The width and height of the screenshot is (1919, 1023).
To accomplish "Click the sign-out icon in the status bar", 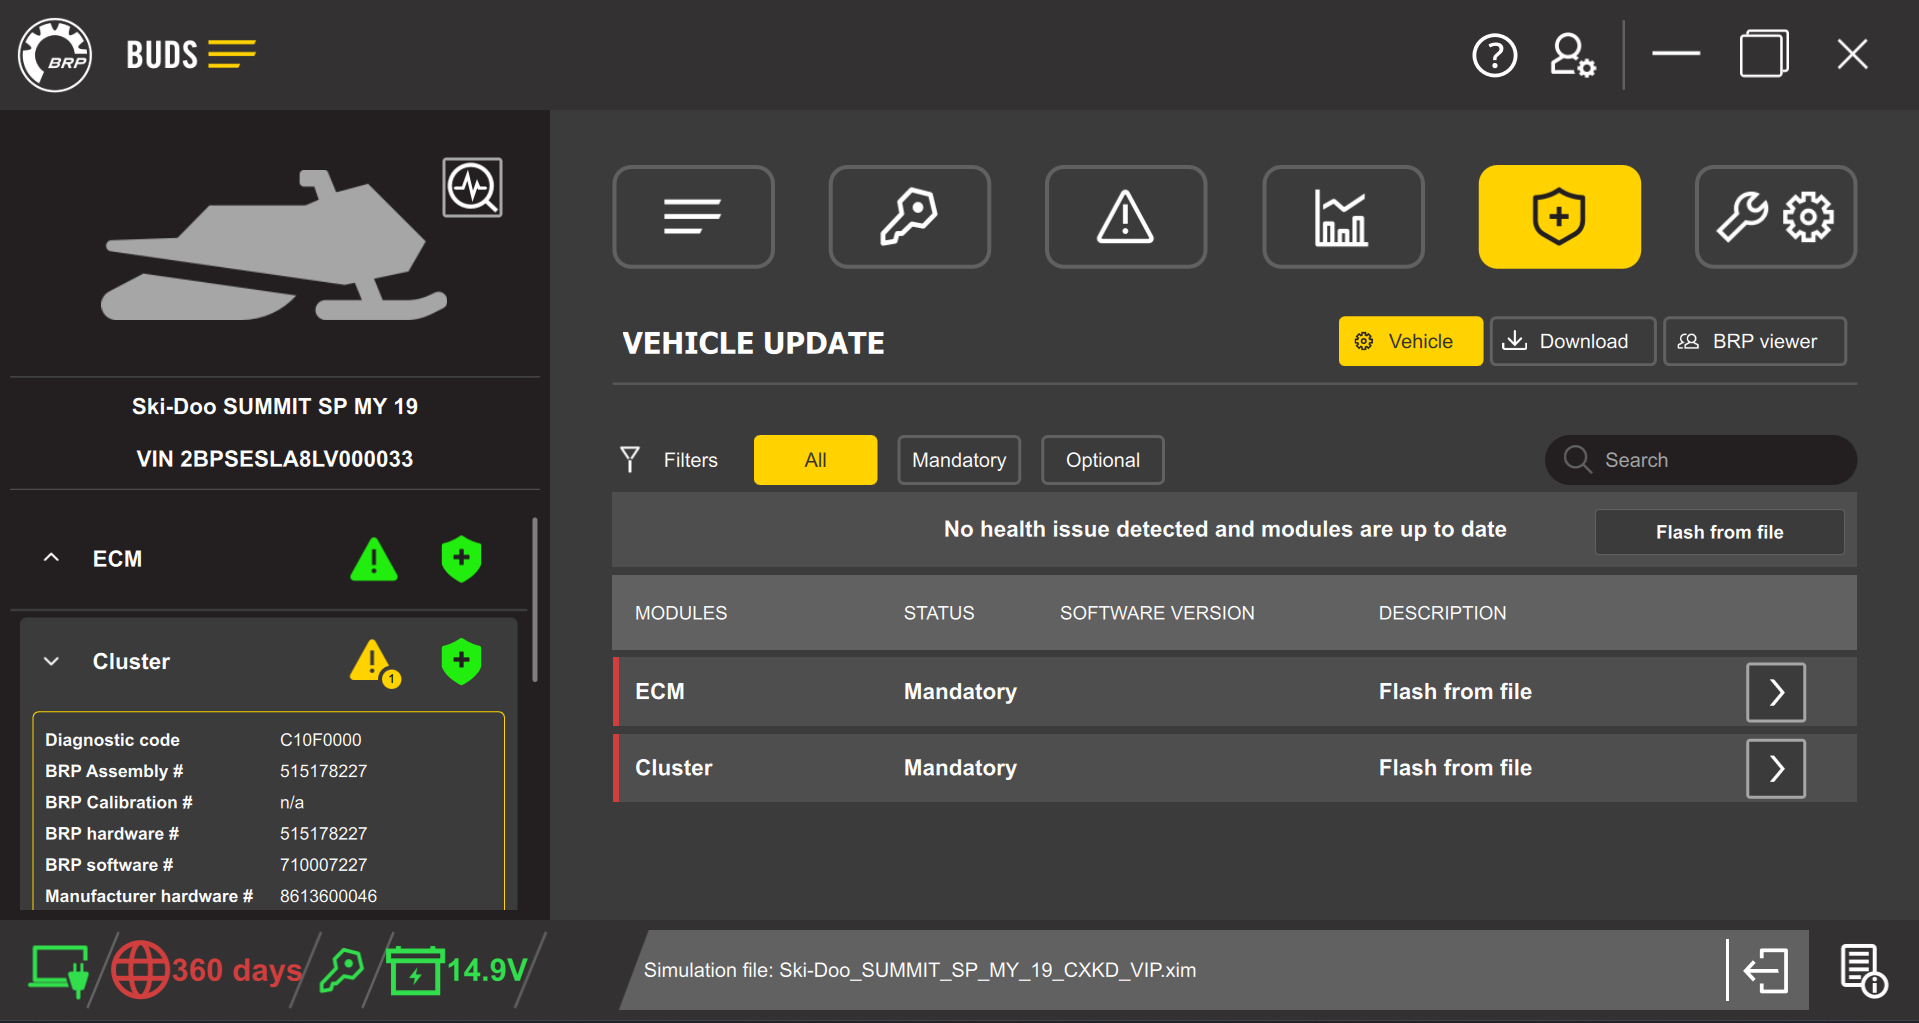I will tap(1765, 969).
